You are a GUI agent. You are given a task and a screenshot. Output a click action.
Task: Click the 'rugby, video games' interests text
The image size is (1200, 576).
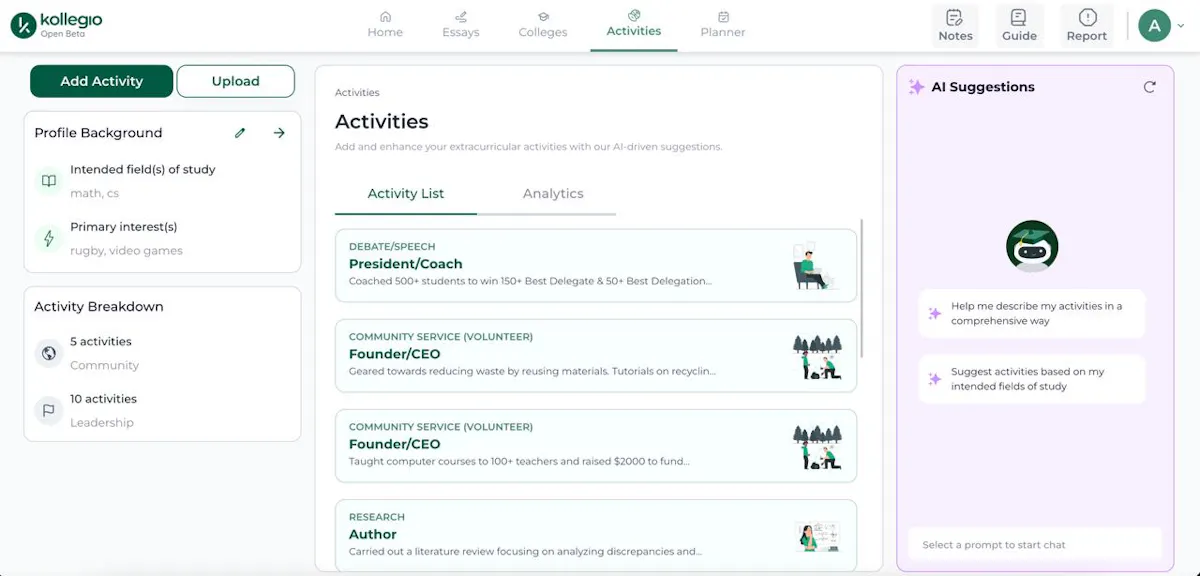coord(126,251)
